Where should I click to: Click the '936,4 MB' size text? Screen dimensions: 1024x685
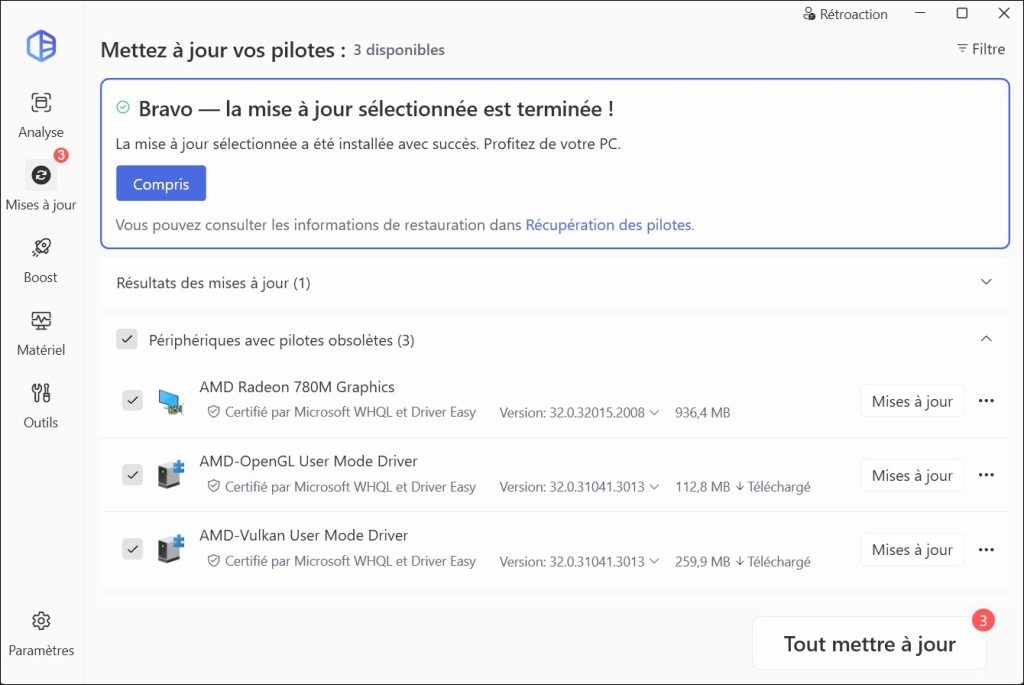(703, 413)
